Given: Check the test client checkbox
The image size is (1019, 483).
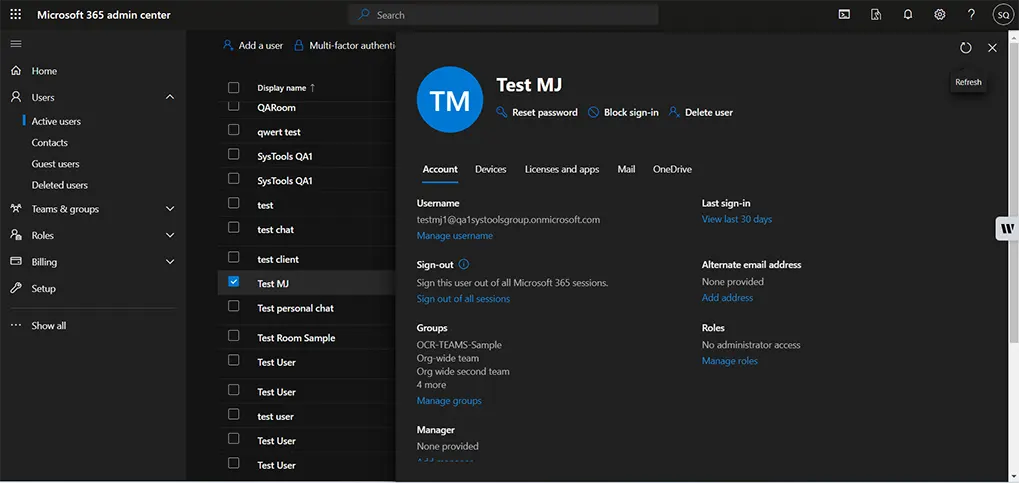Looking at the screenshot, I should point(234,257).
